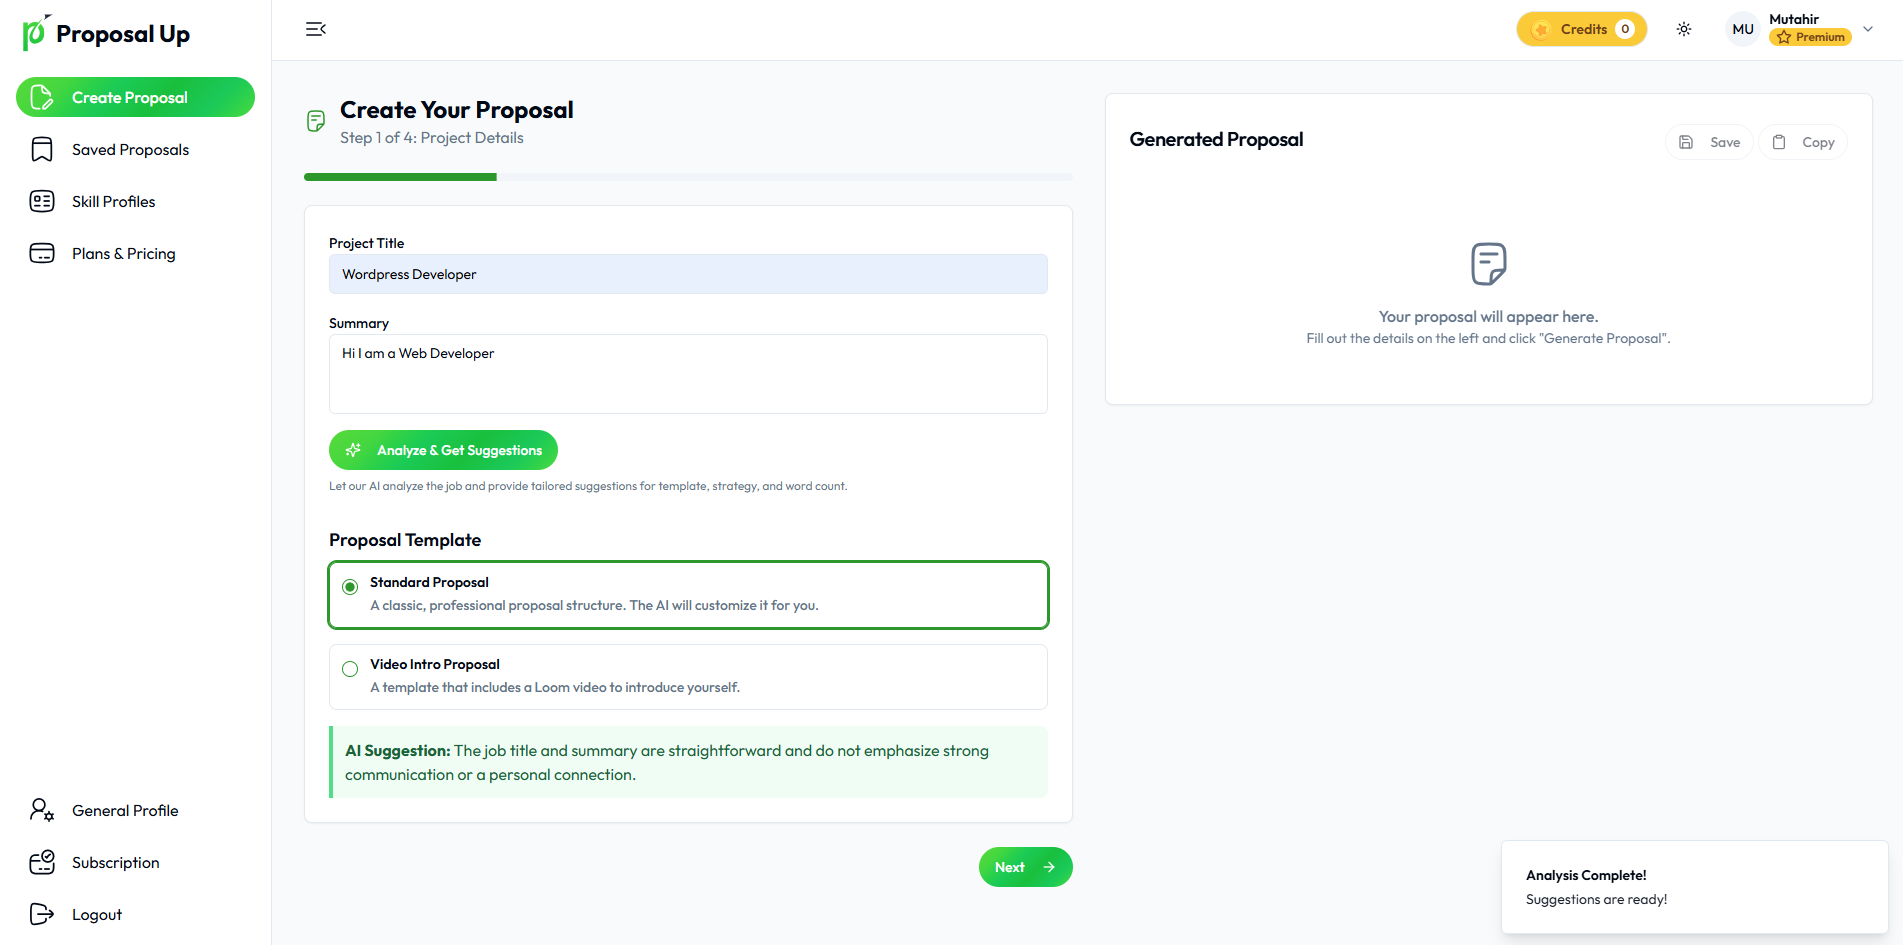Select the Standard Proposal radio button

tap(350, 587)
